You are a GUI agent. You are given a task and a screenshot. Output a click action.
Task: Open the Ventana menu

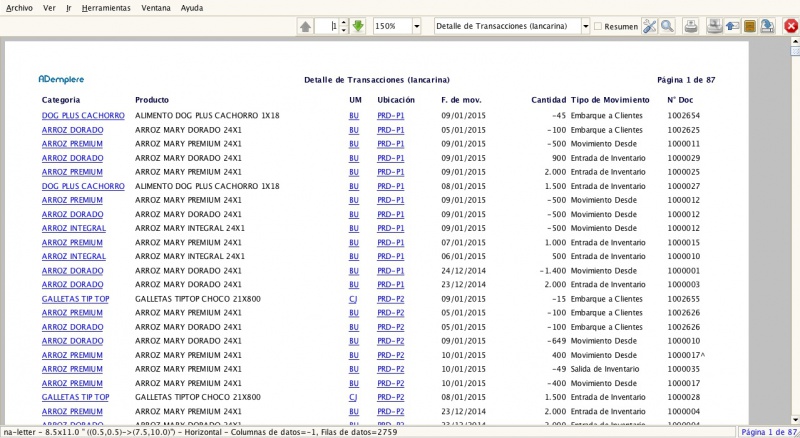(x=156, y=8)
